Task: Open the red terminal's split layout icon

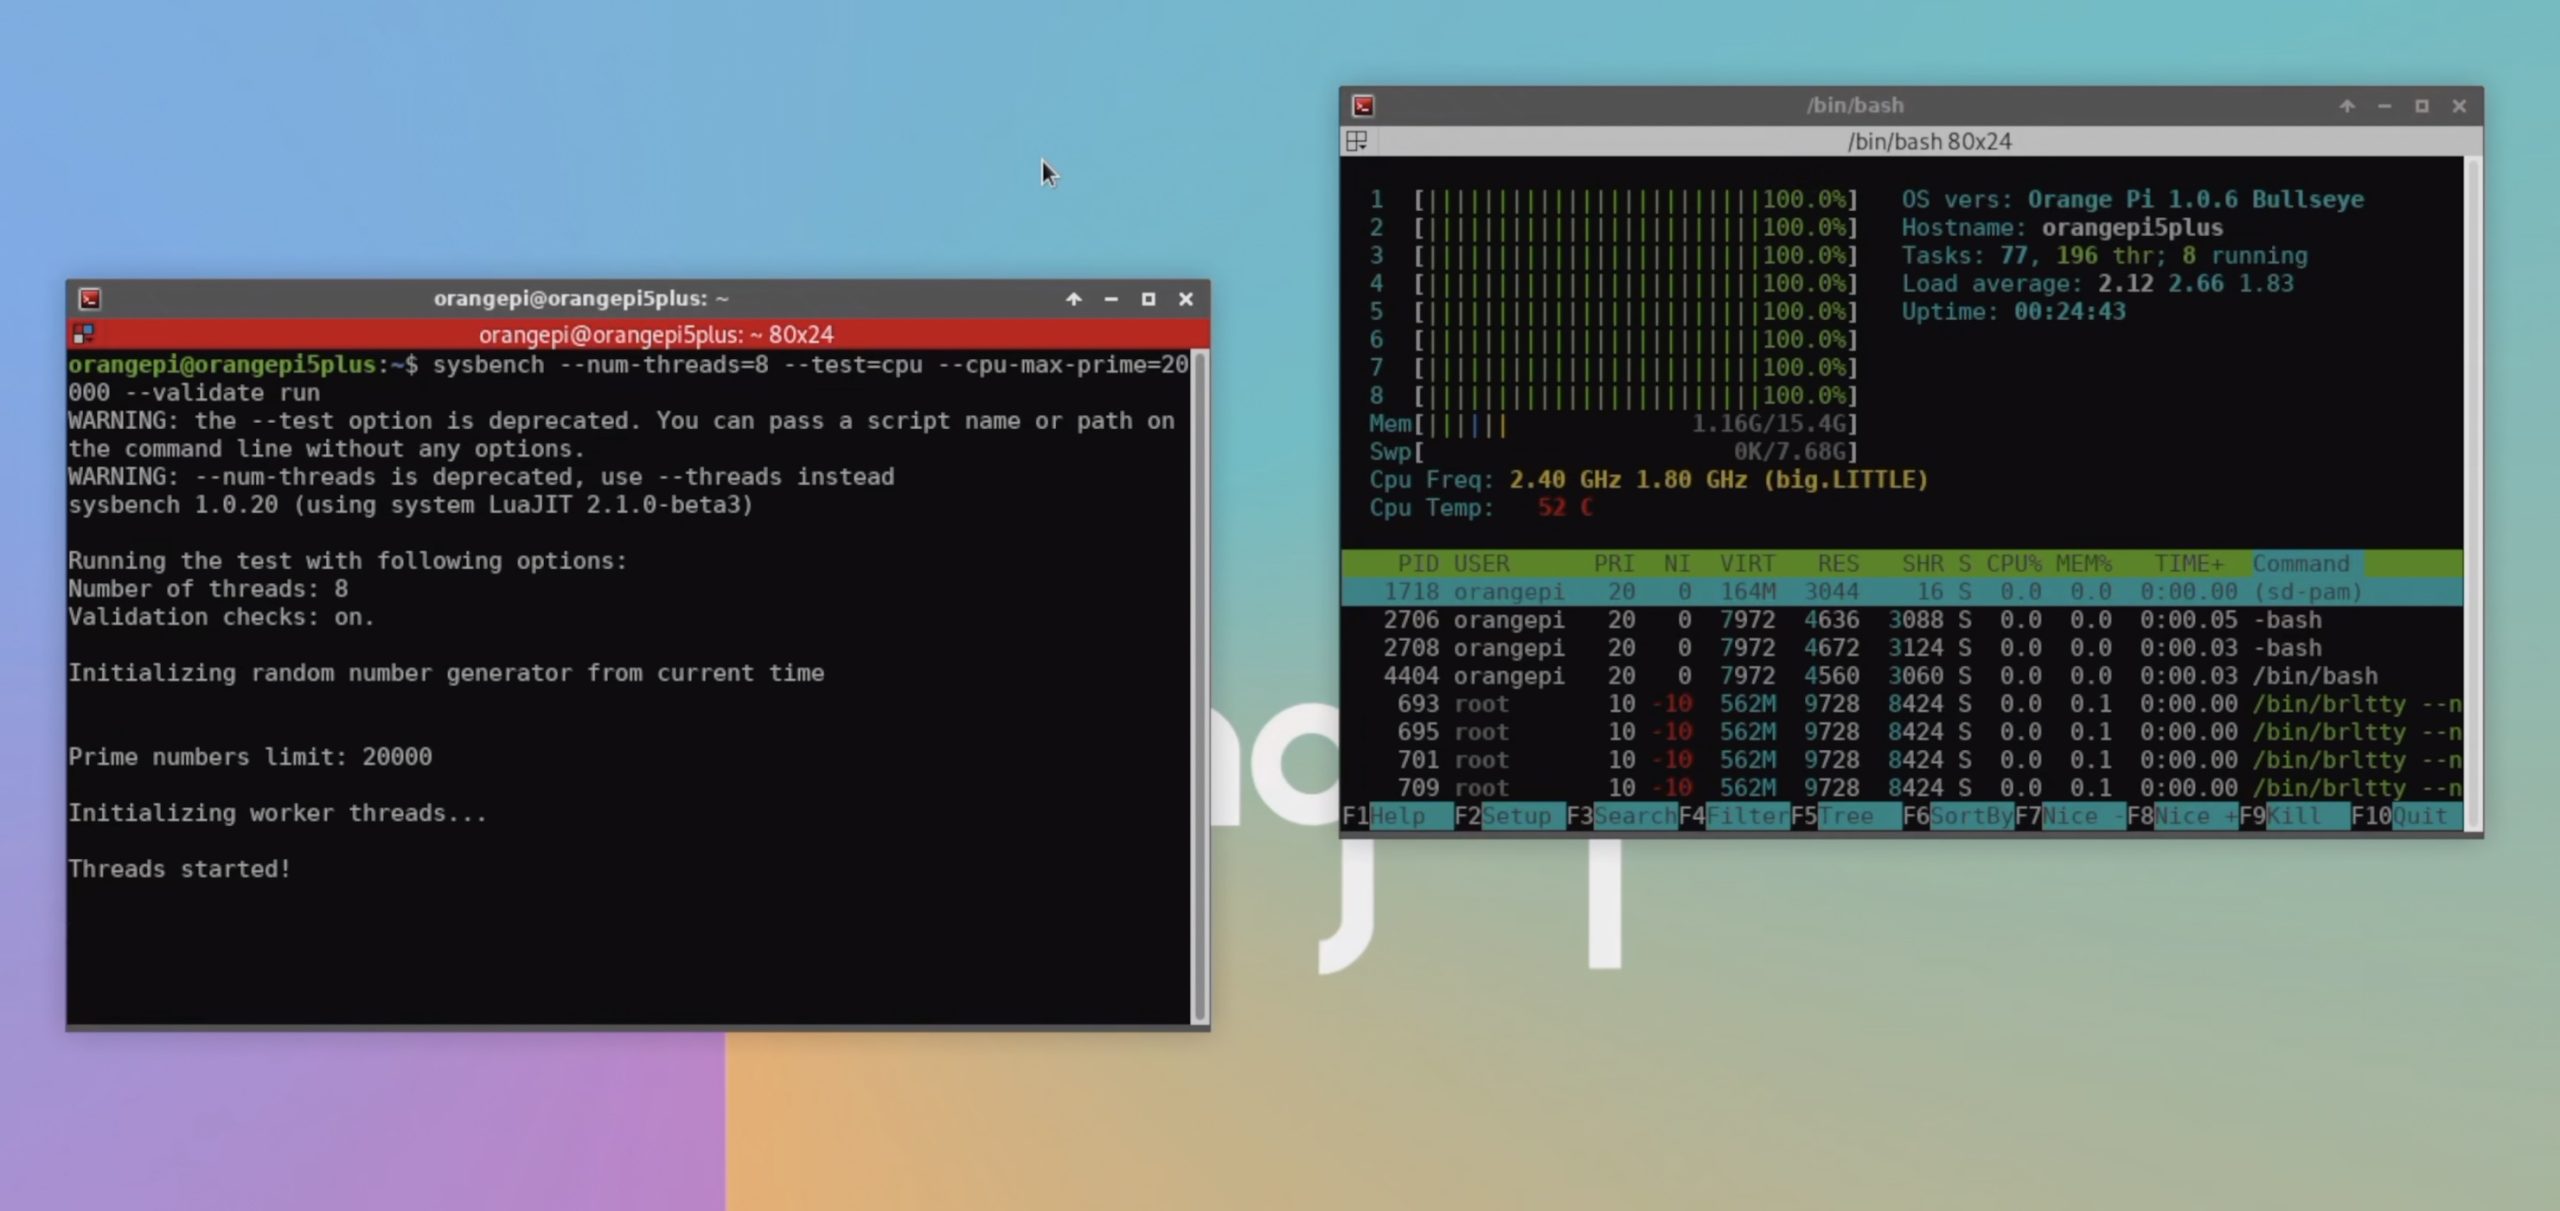Action: [x=83, y=334]
